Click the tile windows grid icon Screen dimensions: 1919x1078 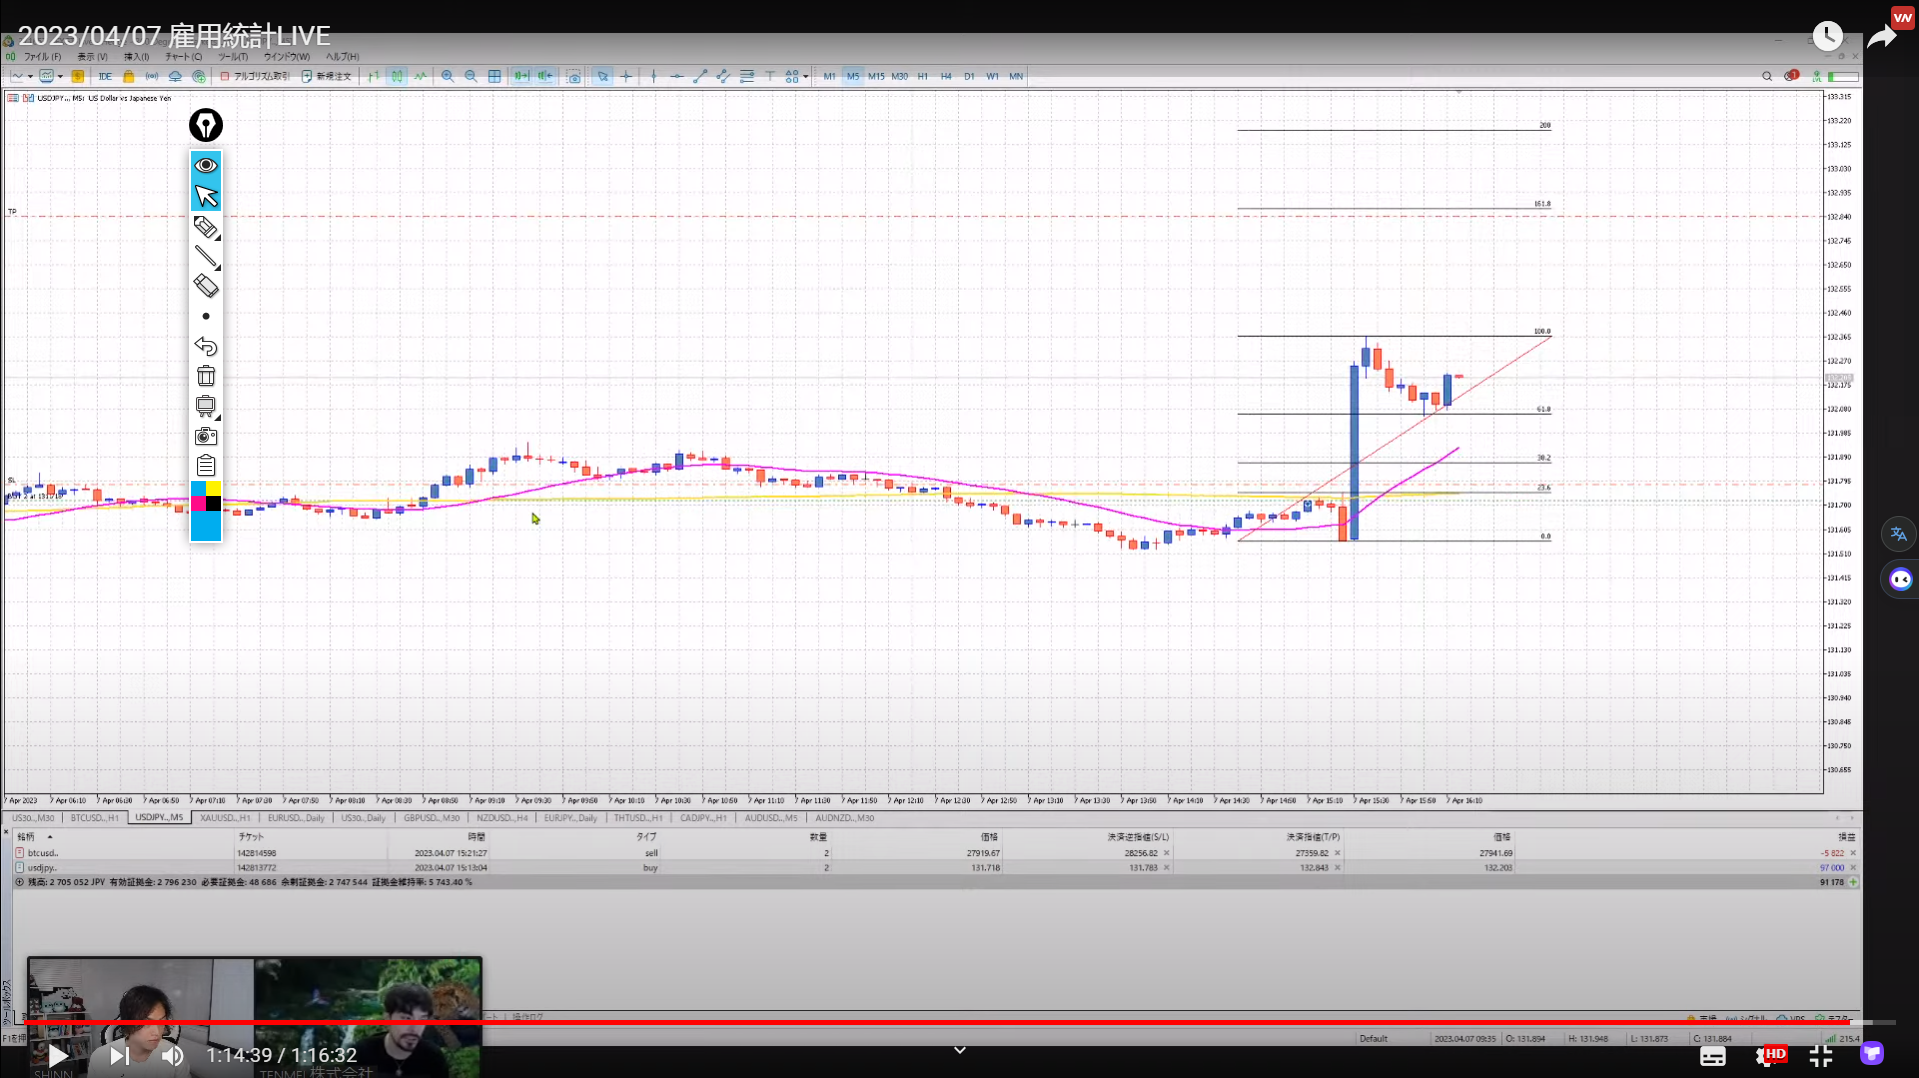pyautogui.click(x=495, y=76)
